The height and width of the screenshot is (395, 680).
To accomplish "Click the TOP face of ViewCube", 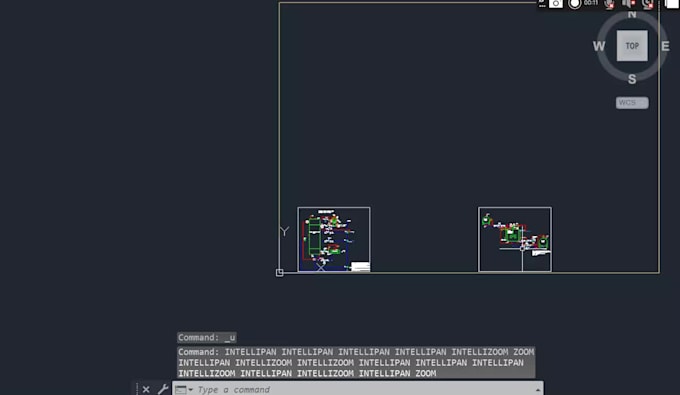I will [x=632, y=46].
